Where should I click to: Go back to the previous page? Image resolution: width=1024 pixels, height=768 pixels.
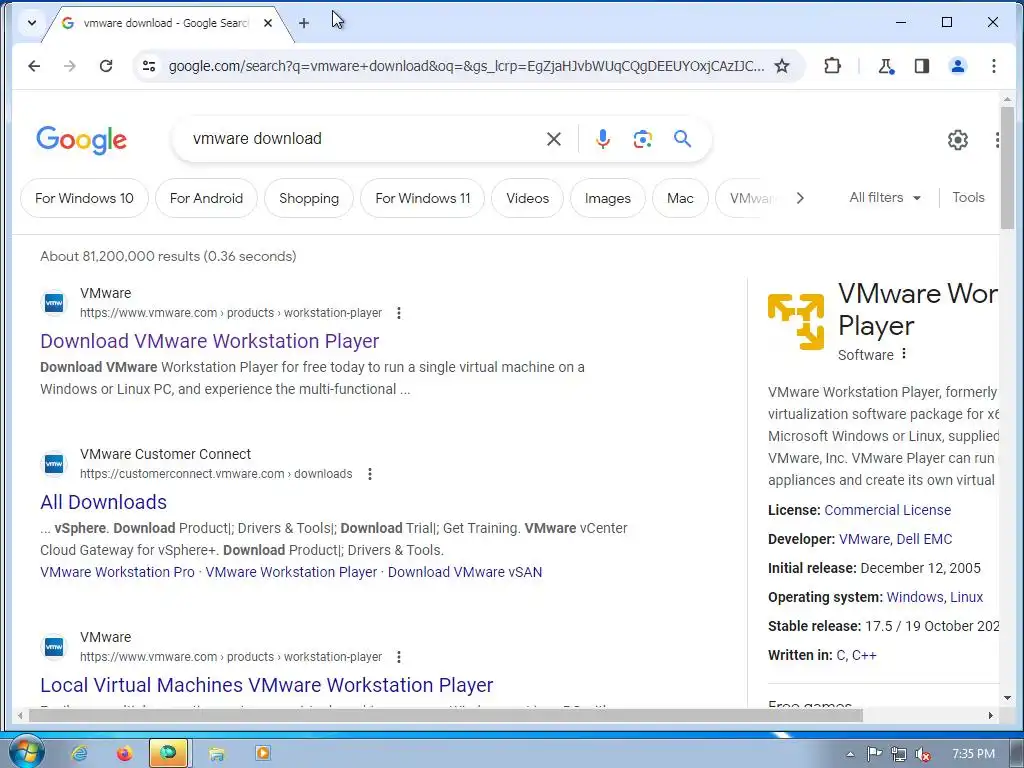point(34,66)
